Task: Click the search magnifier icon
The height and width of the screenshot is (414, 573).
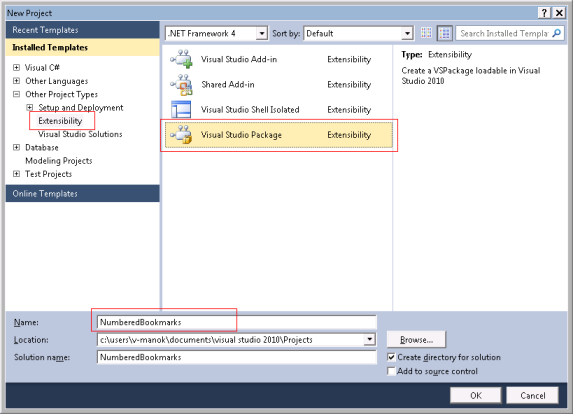Action: (557, 33)
